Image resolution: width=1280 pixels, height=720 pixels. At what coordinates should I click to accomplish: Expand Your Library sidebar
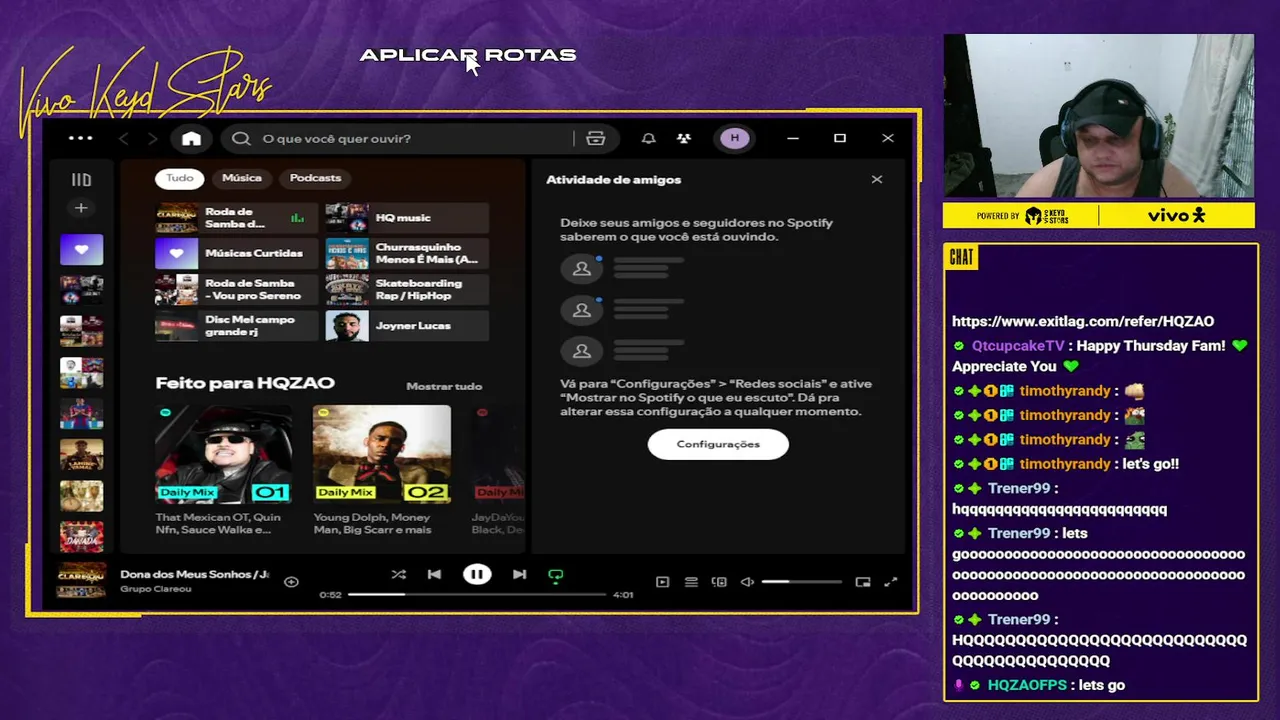pyautogui.click(x=81, y=180)
